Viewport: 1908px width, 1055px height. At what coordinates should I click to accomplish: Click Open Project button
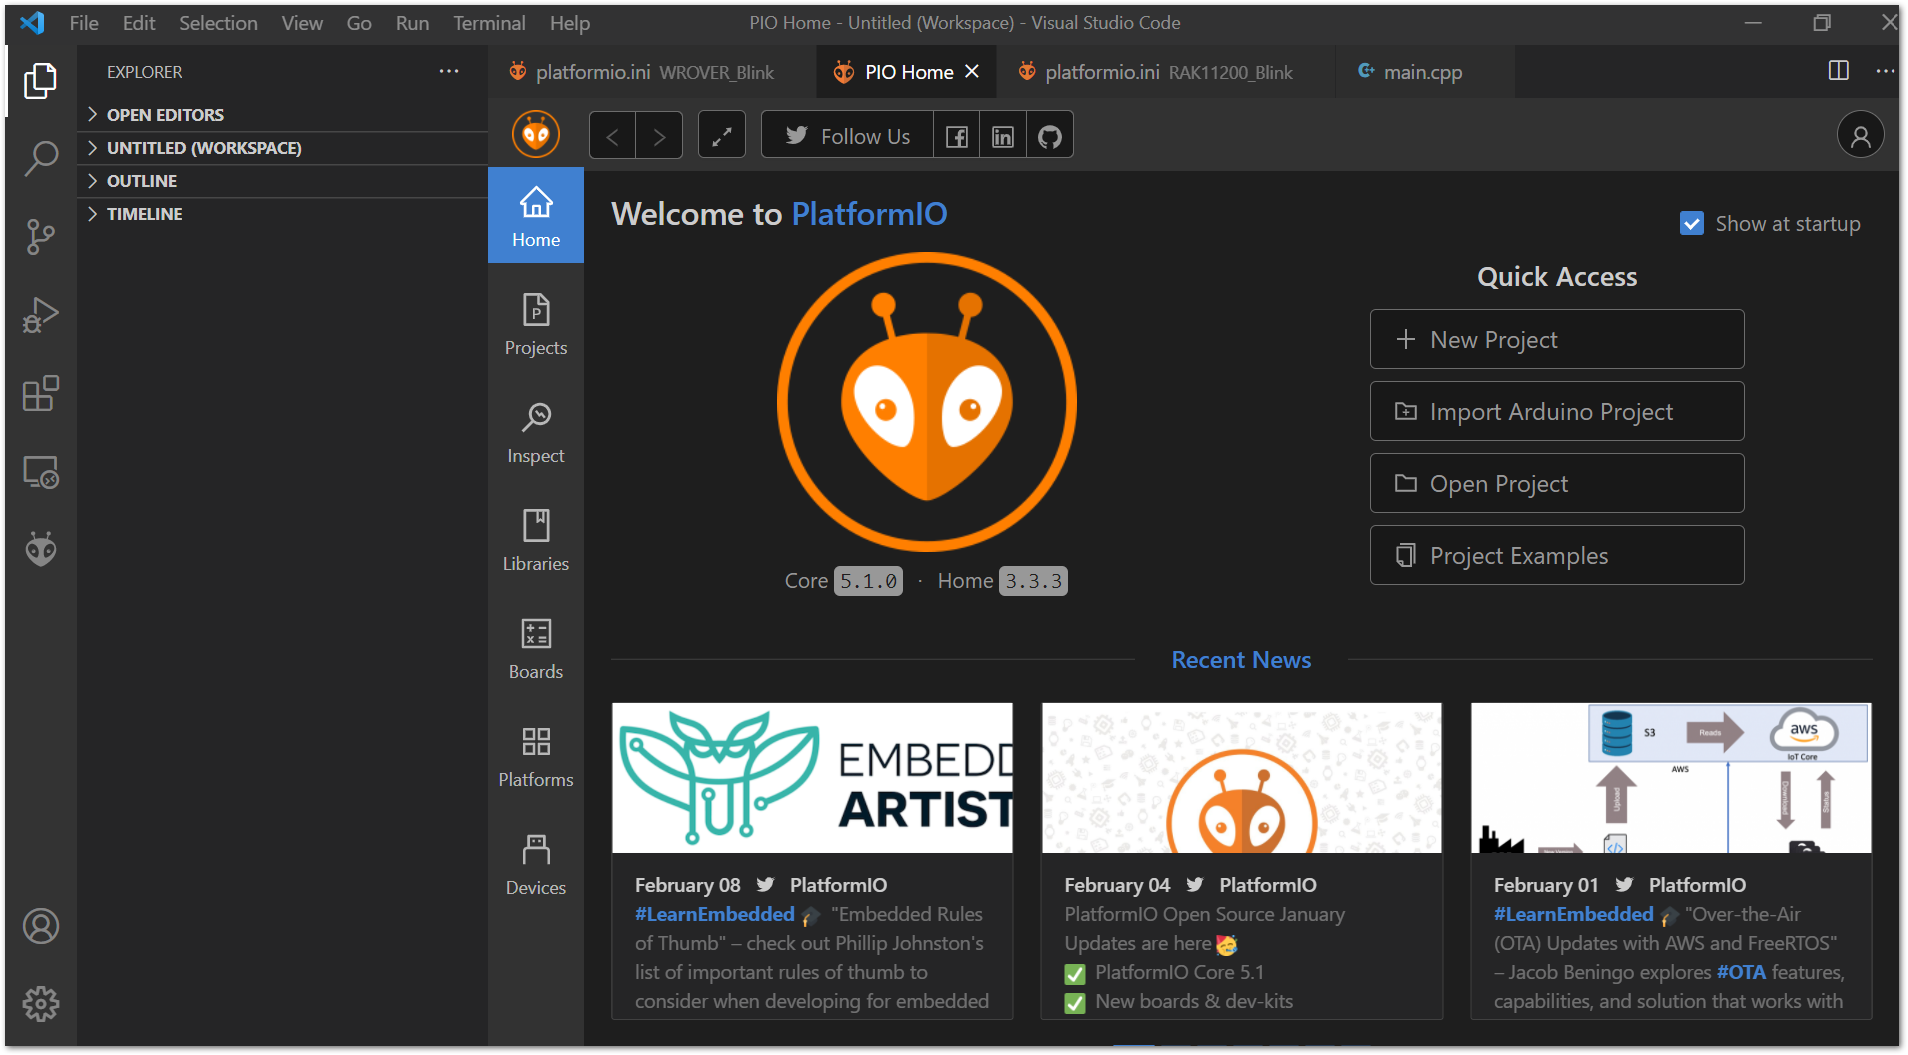point(1556,483)
